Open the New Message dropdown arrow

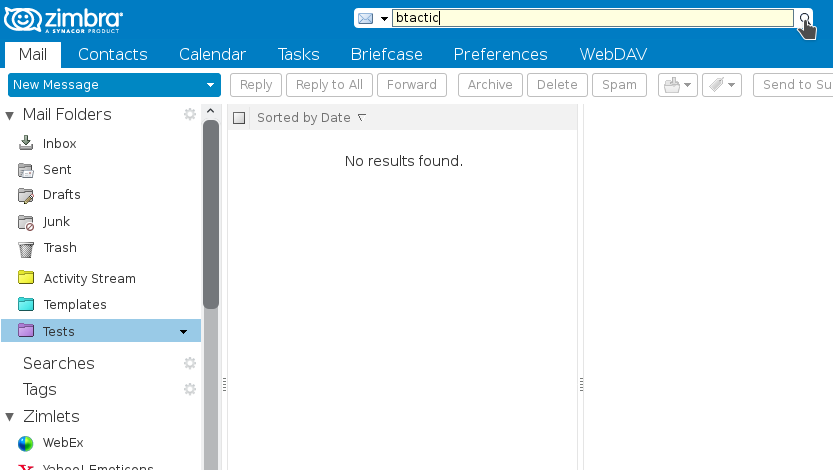[210, 85]
